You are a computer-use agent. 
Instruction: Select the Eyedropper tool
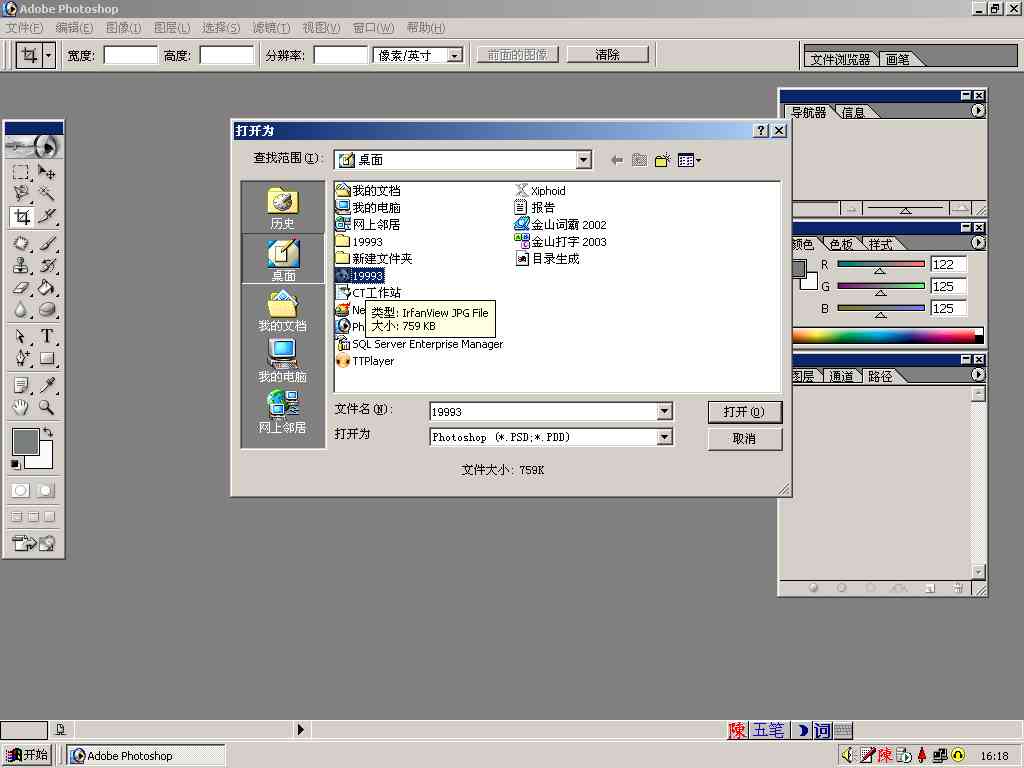click(x=46, y=385)
